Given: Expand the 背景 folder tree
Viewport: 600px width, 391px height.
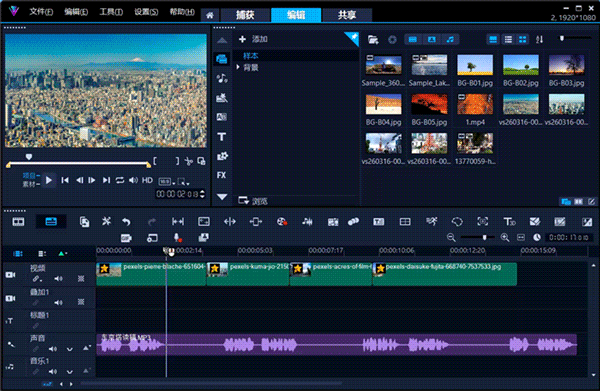Looking at the screenshot, I should coord(238,67).
